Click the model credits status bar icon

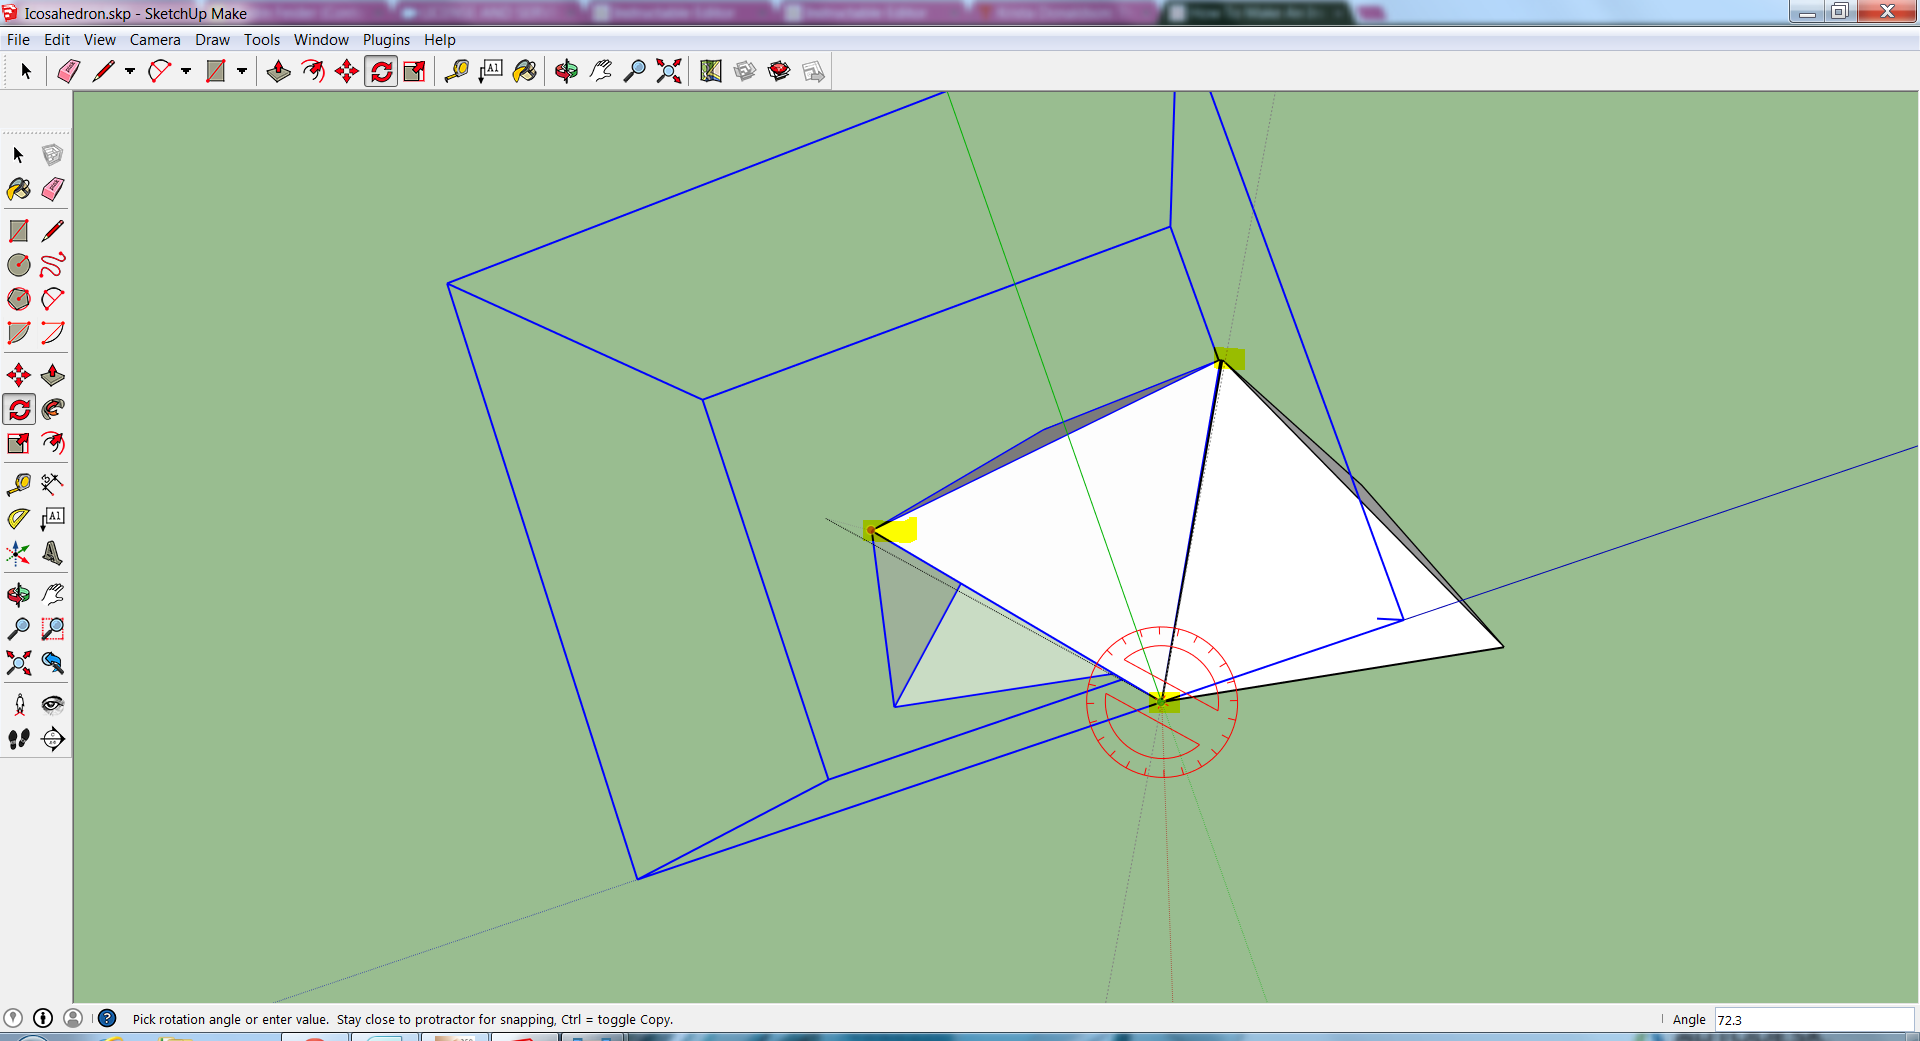click(43, 1018)
